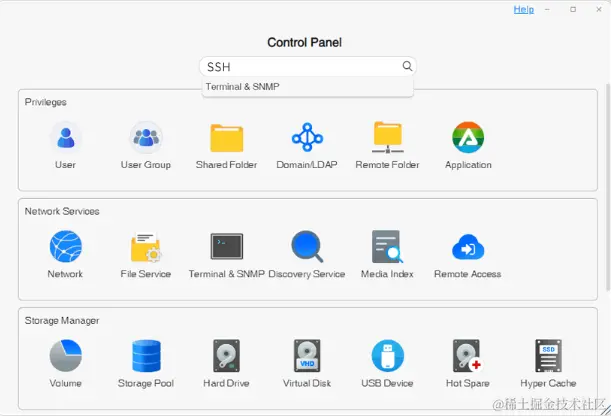Image resolution: width=611 pixels, height=416 pixels.
Task: Open the Hyper Cache SSD icon
Action: coord(548,356)
